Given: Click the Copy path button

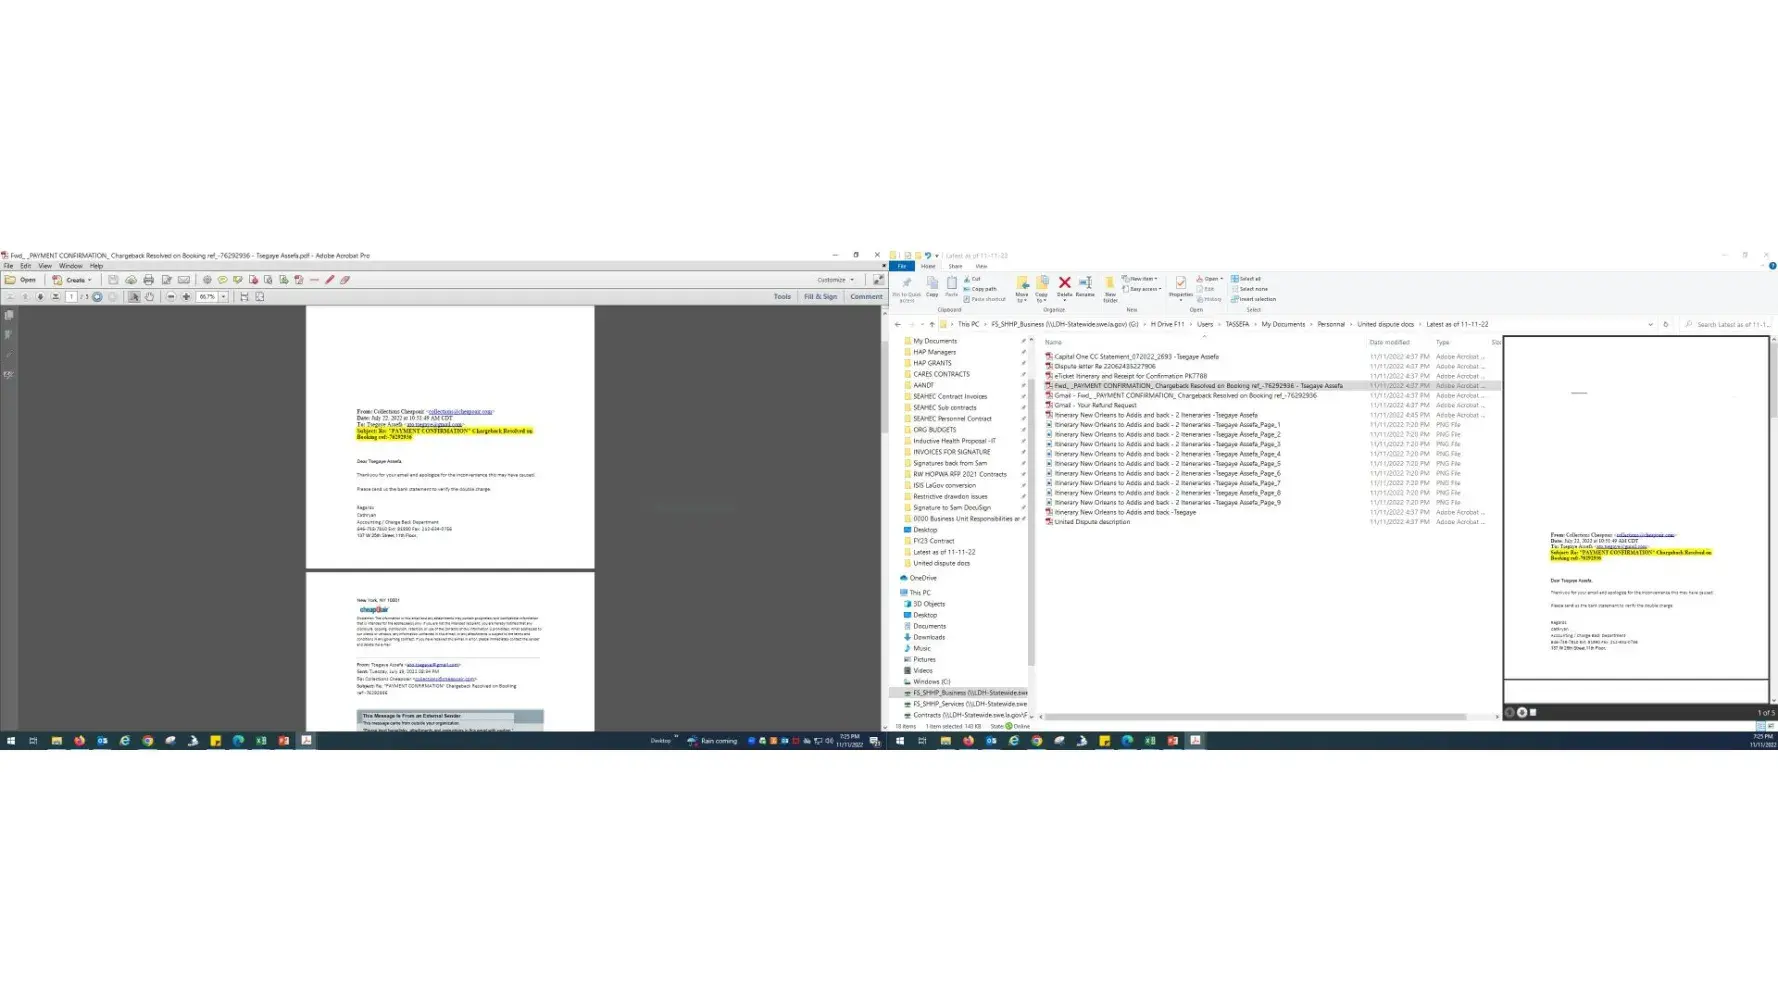Looking at the screenshot, I should [x=980, y=289].
